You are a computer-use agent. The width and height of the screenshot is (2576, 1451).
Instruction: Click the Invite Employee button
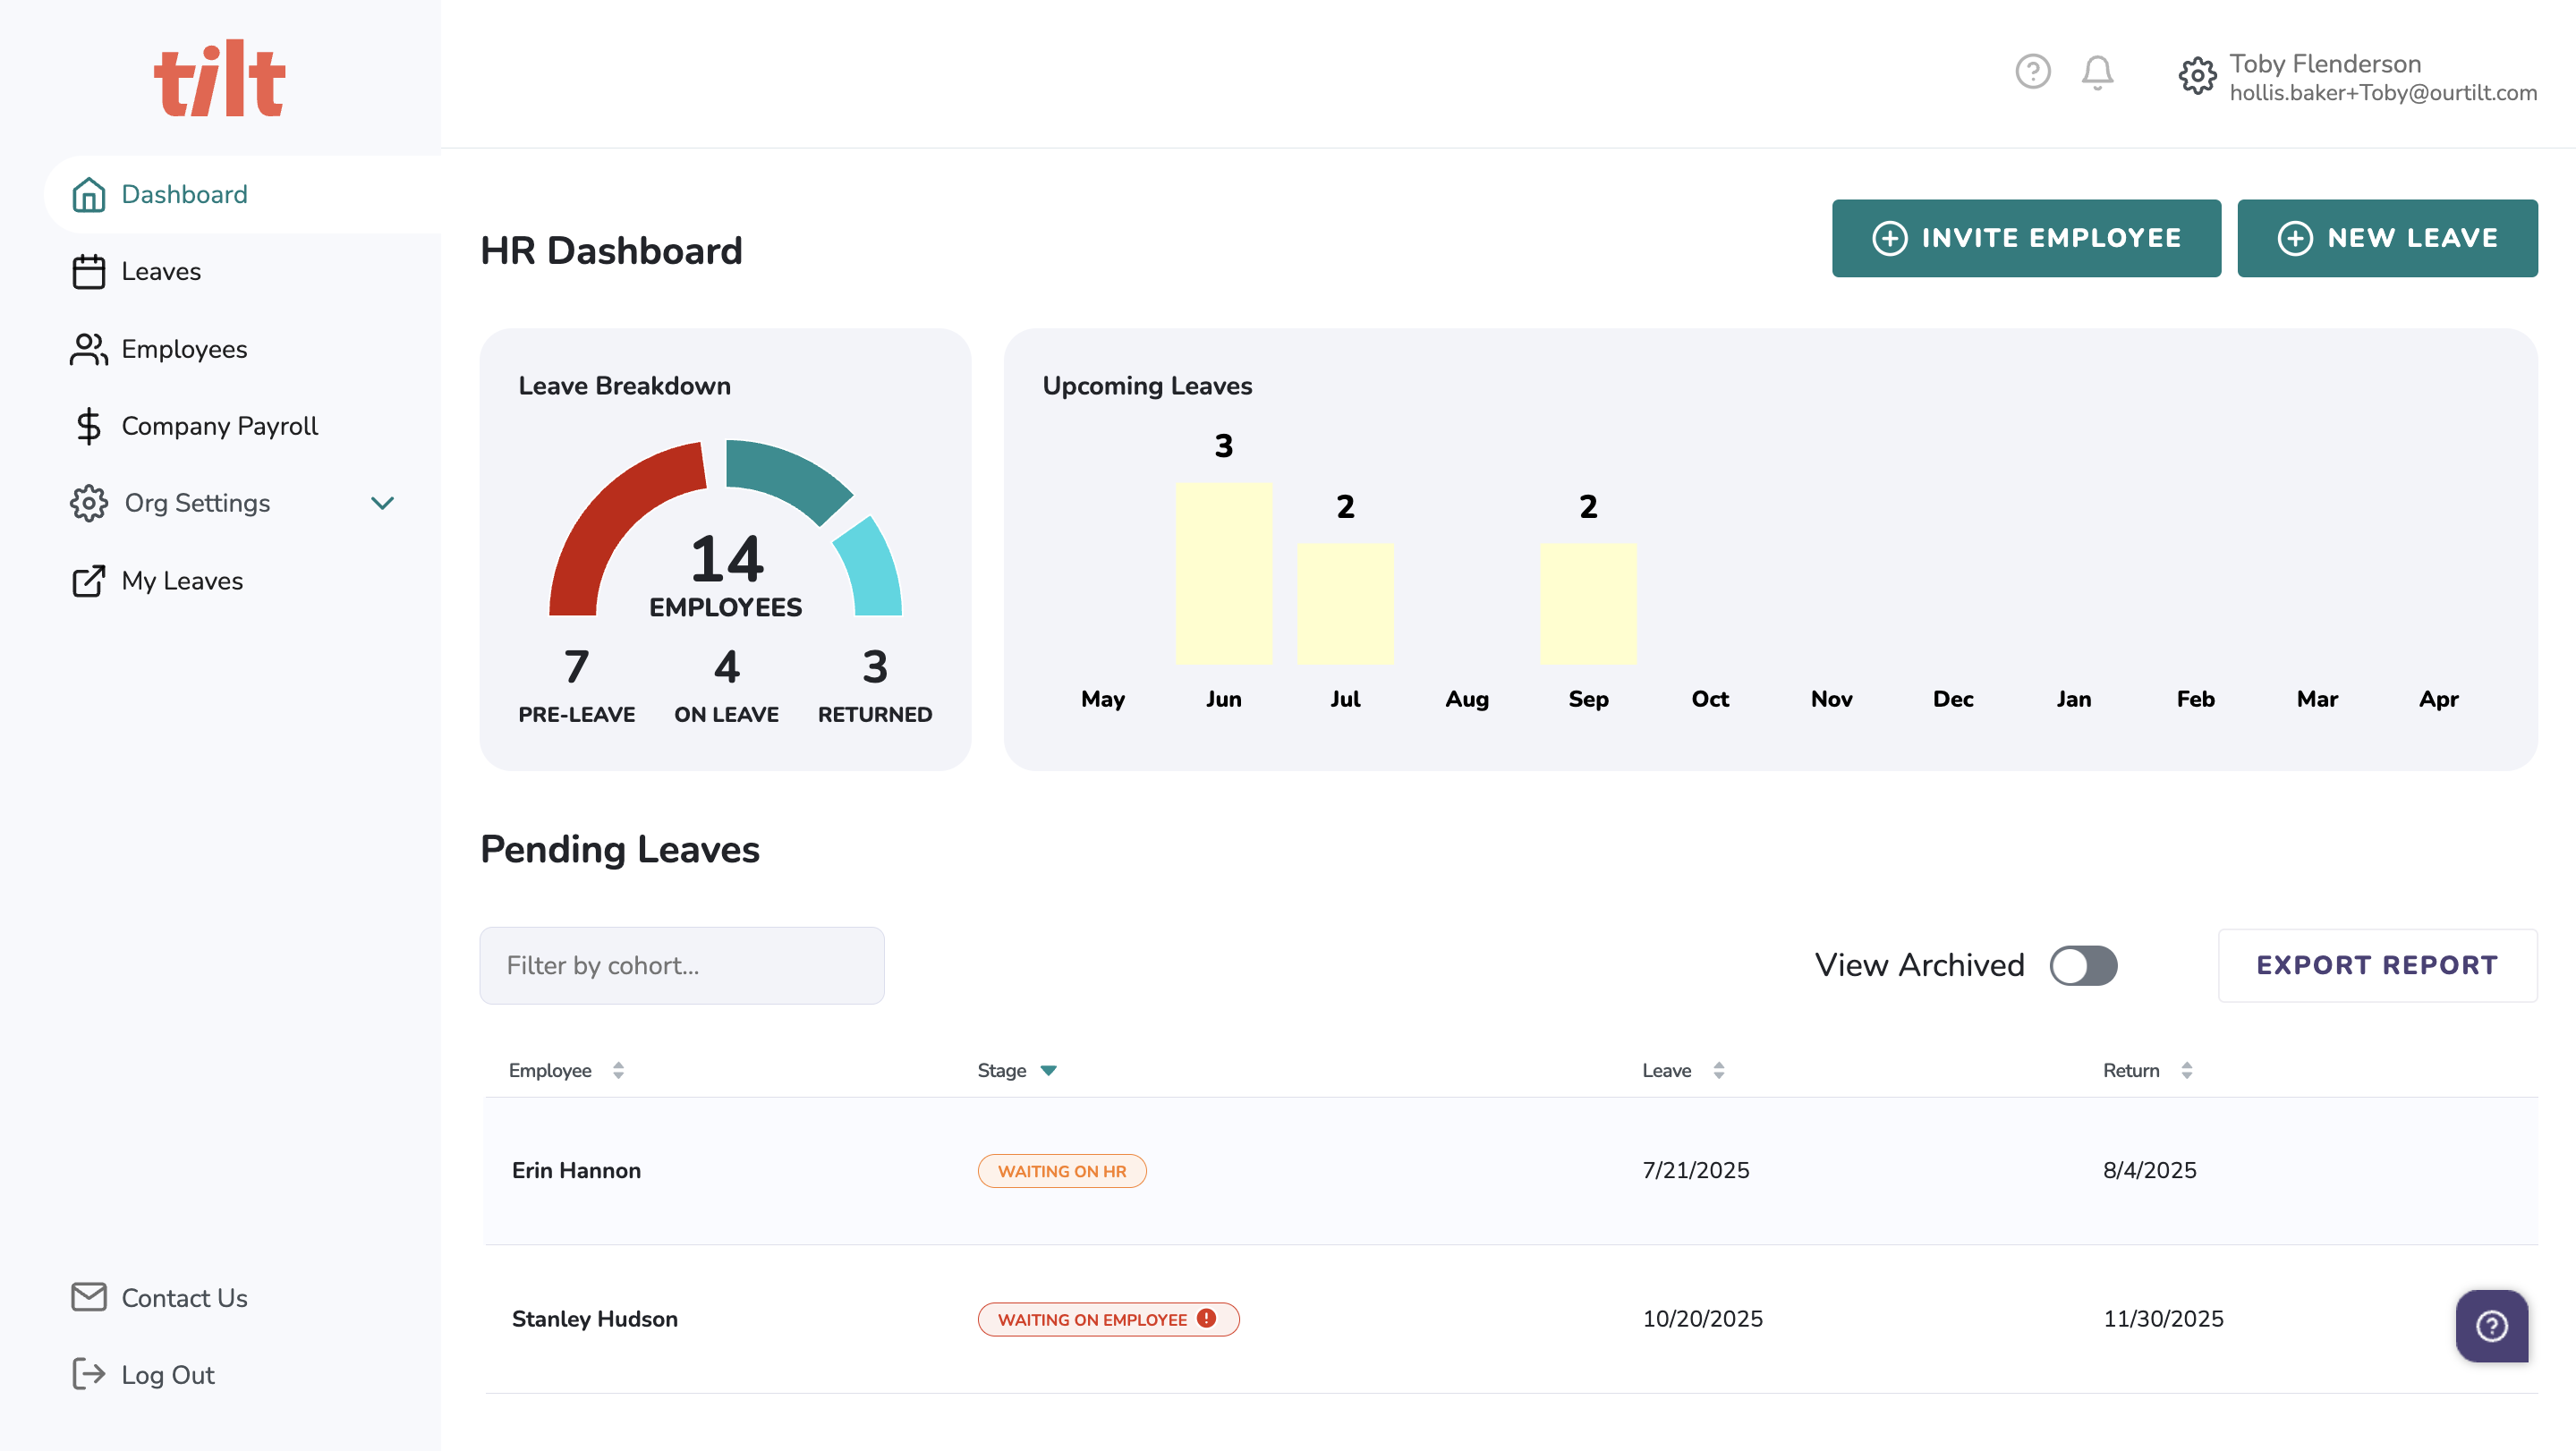[x=2026, y=238]
